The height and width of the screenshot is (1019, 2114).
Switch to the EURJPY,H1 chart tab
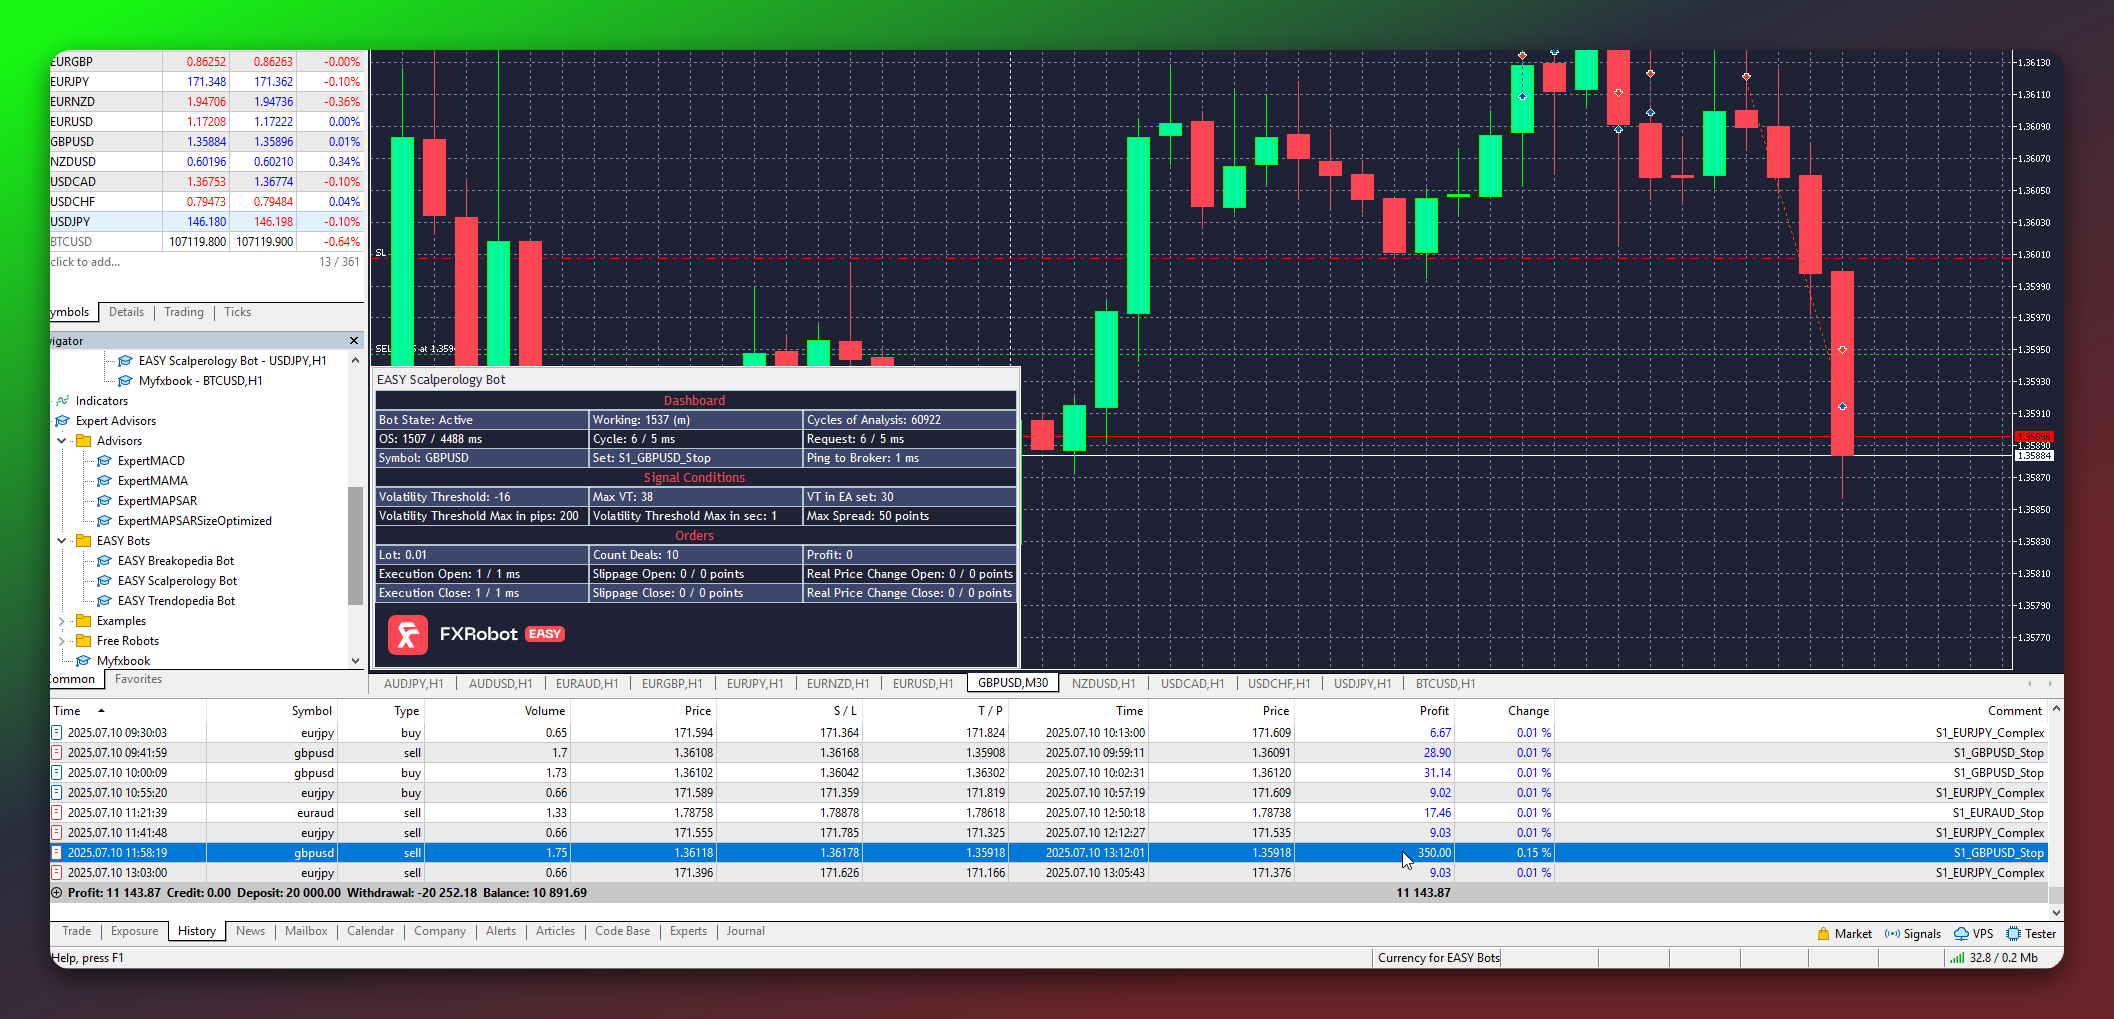754,684
